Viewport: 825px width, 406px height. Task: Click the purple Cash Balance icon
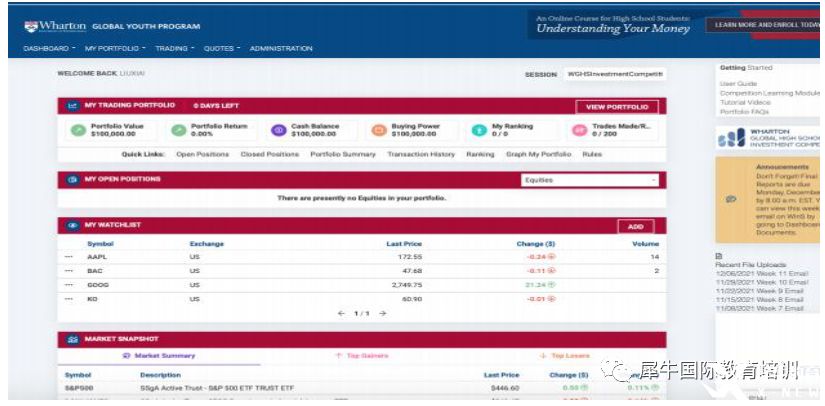pos(278,130)
